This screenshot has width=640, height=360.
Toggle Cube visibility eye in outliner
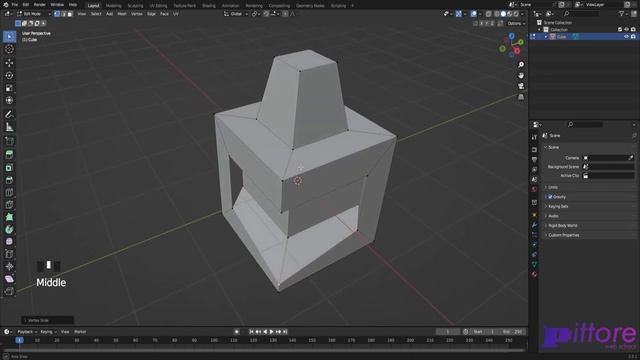pos(626,36)
